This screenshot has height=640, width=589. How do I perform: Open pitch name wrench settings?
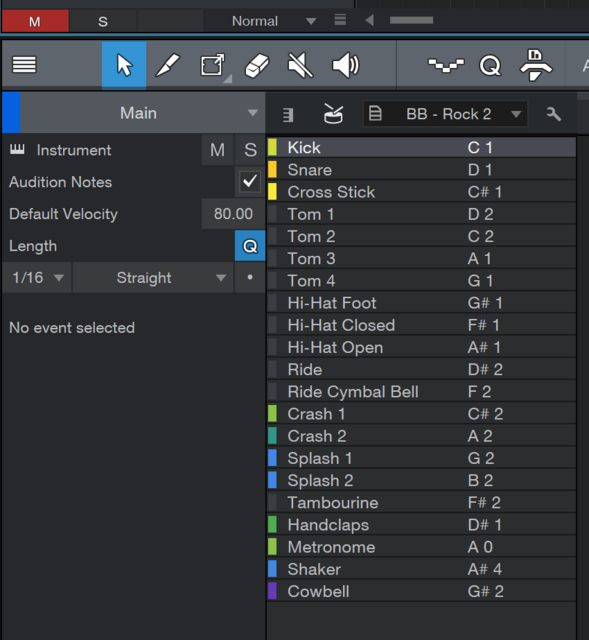(x=554, y=114)
